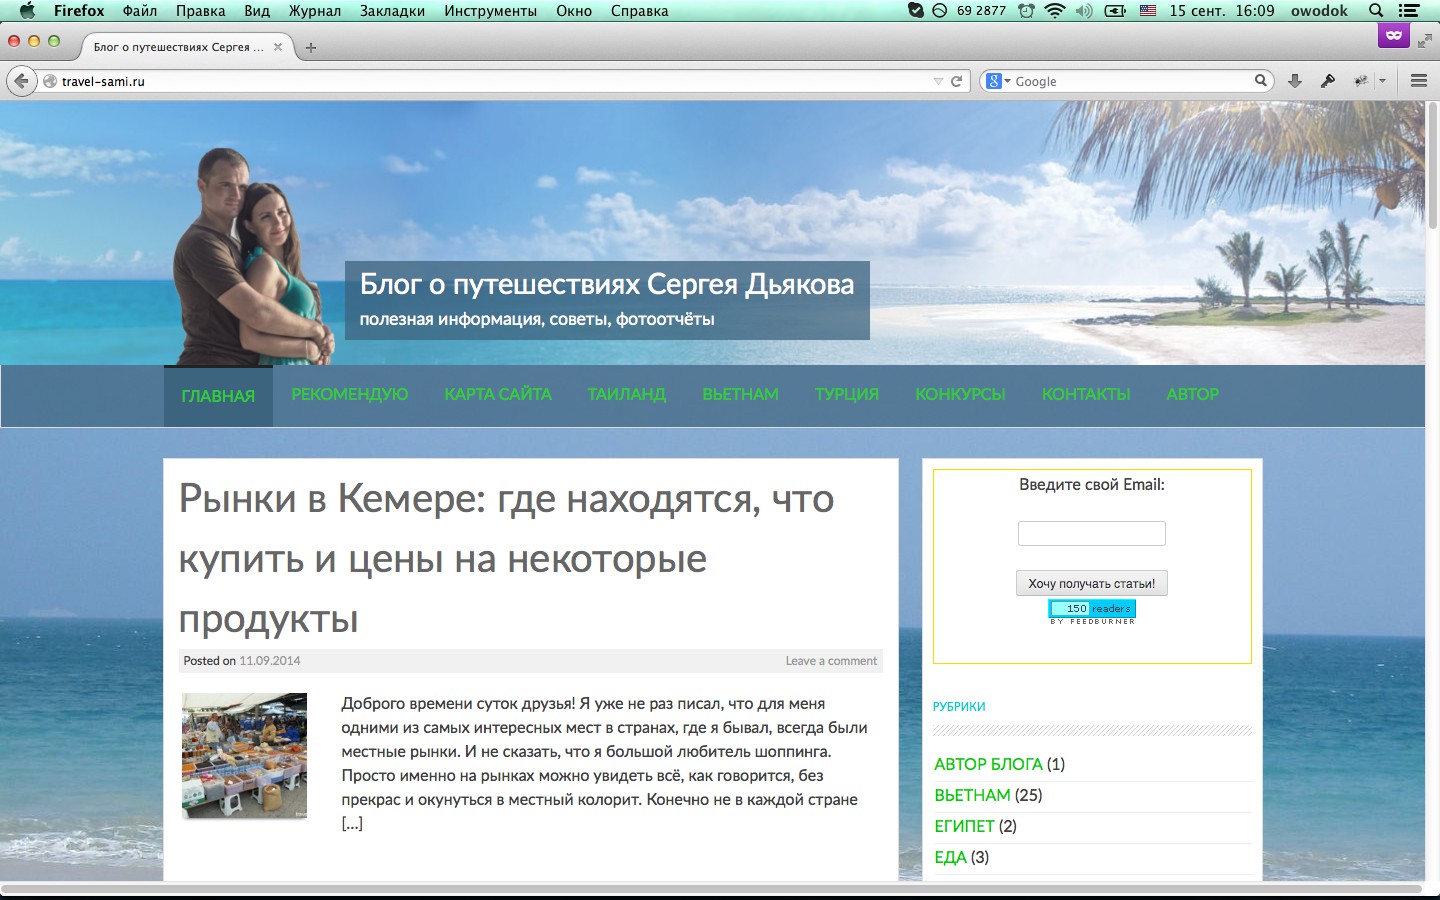The width and height of the screenshot is (1440, 900).
Task: Open the Firefox hamburger menu
Action: [1418, 81]
